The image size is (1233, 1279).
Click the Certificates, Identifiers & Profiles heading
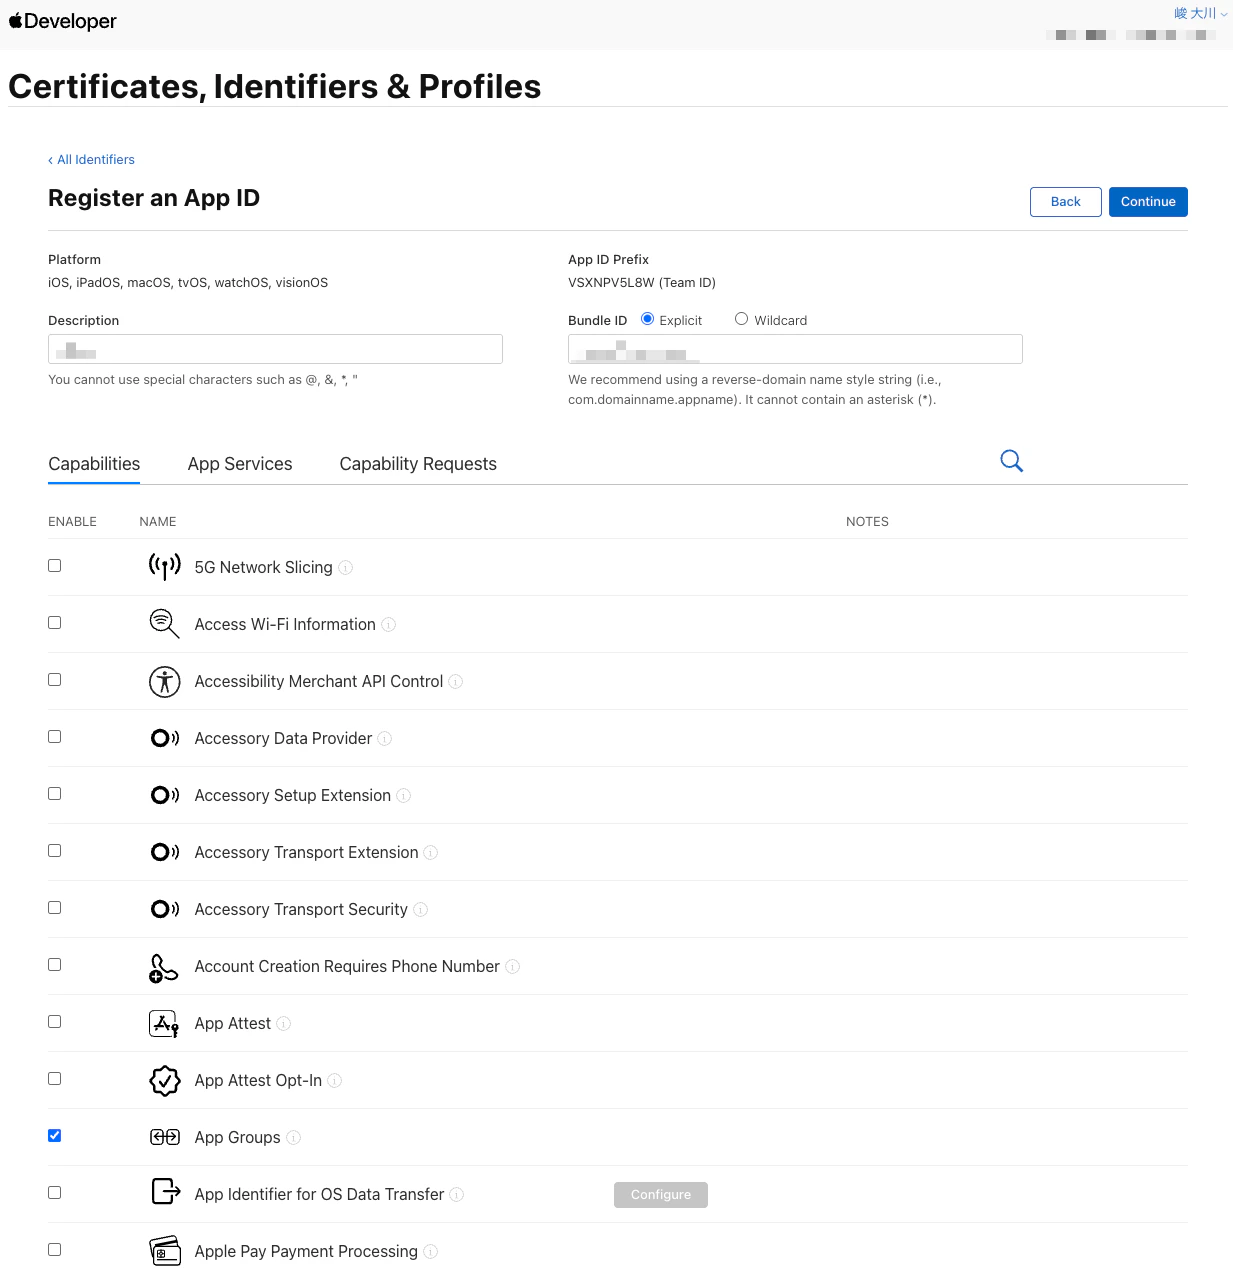[x=275, y=86]
